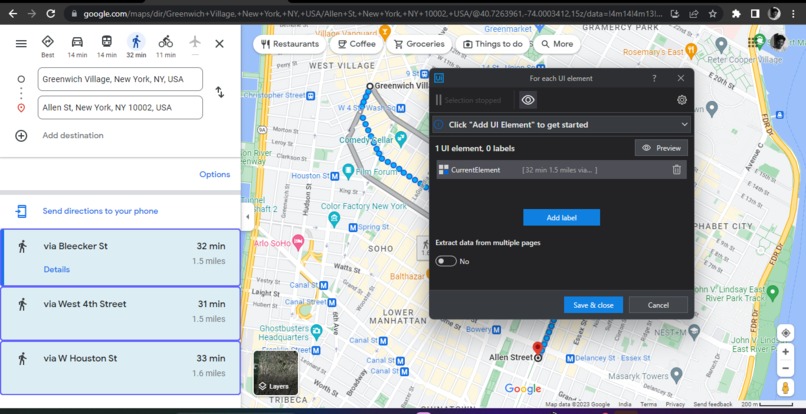806x414 pixels.
Task: Click the Send feedback link
Action: (712, 404)
